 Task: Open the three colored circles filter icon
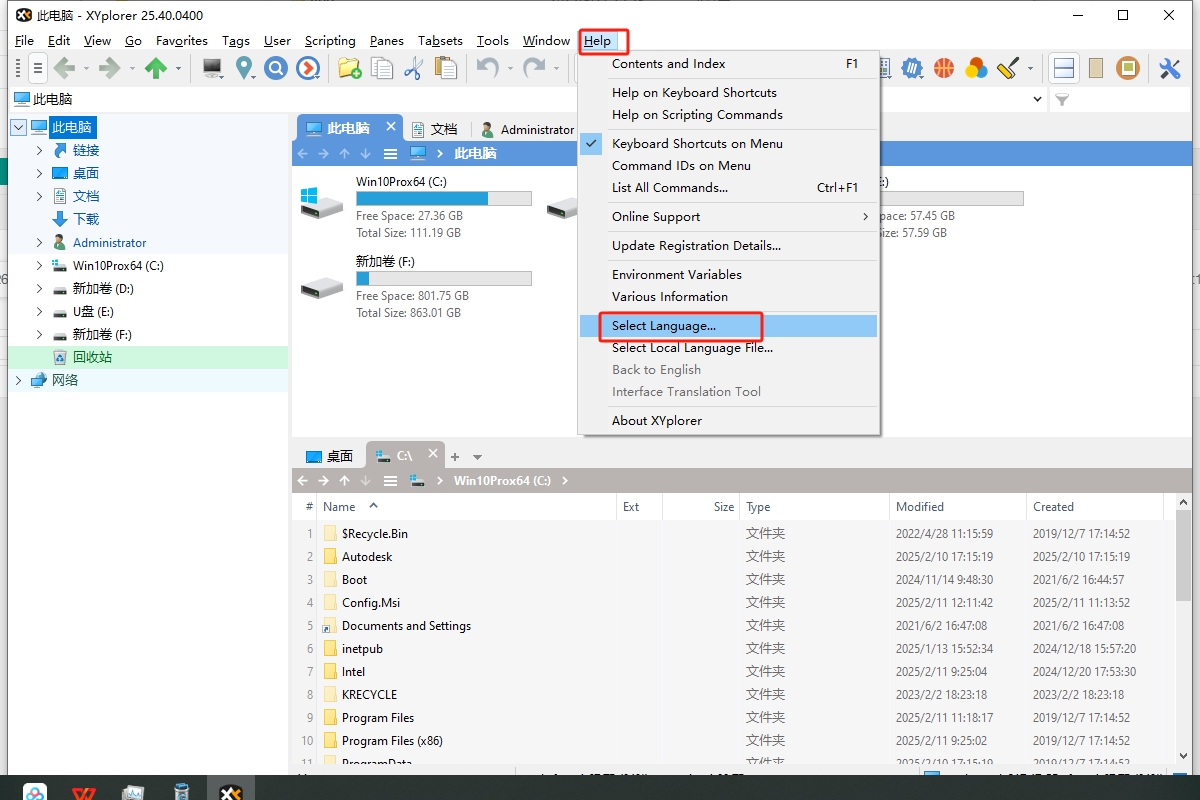tap(976, 68)
